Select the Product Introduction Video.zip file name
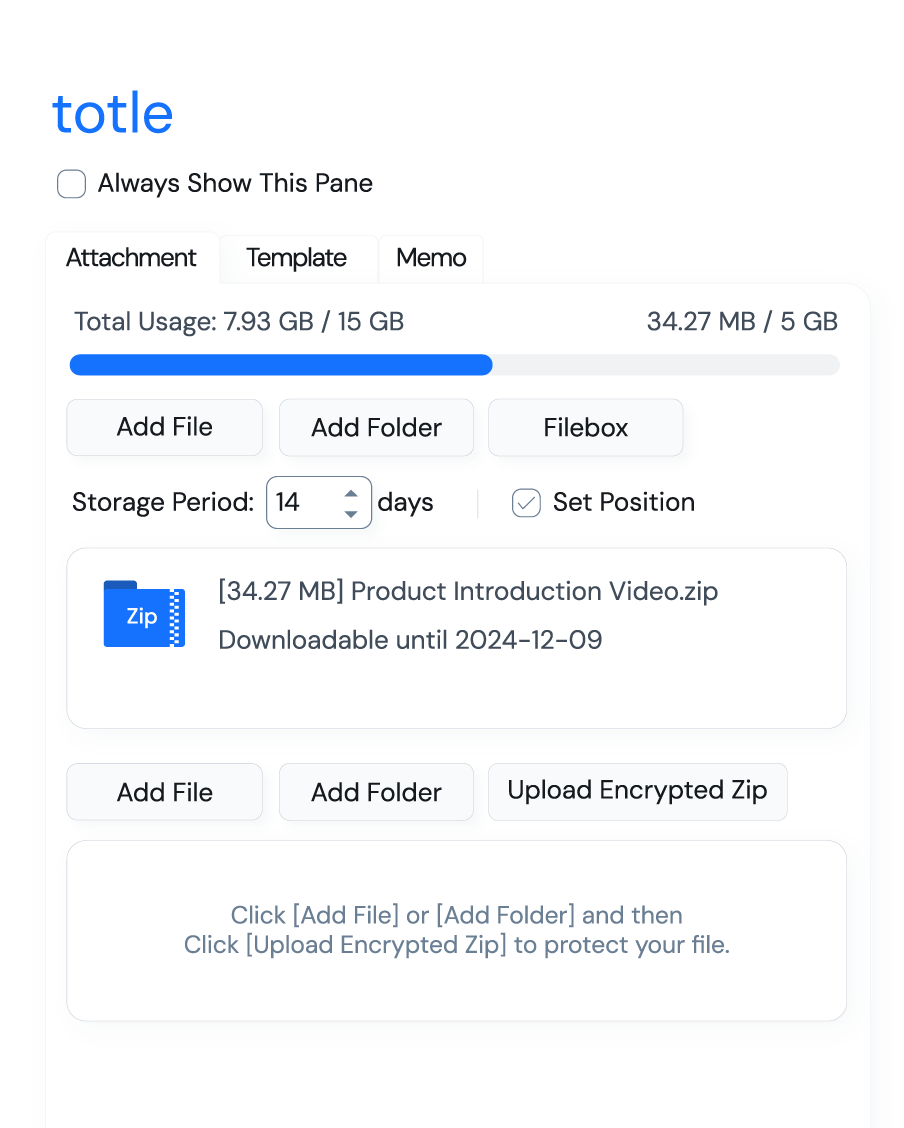 pos(468,591)
